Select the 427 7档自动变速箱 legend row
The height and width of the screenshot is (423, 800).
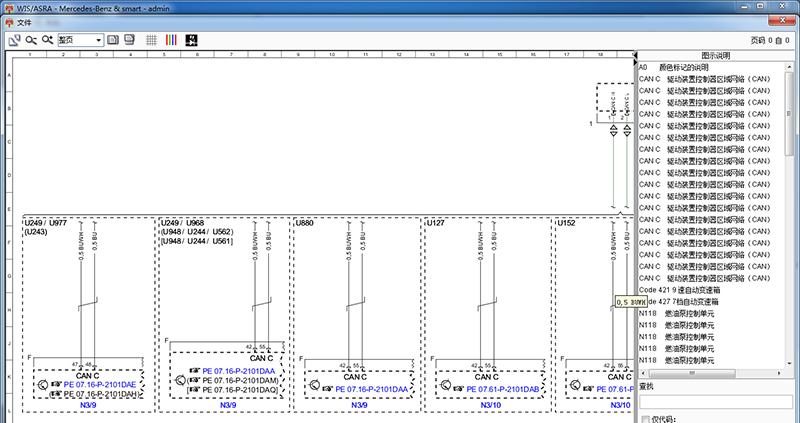(712, 302)
